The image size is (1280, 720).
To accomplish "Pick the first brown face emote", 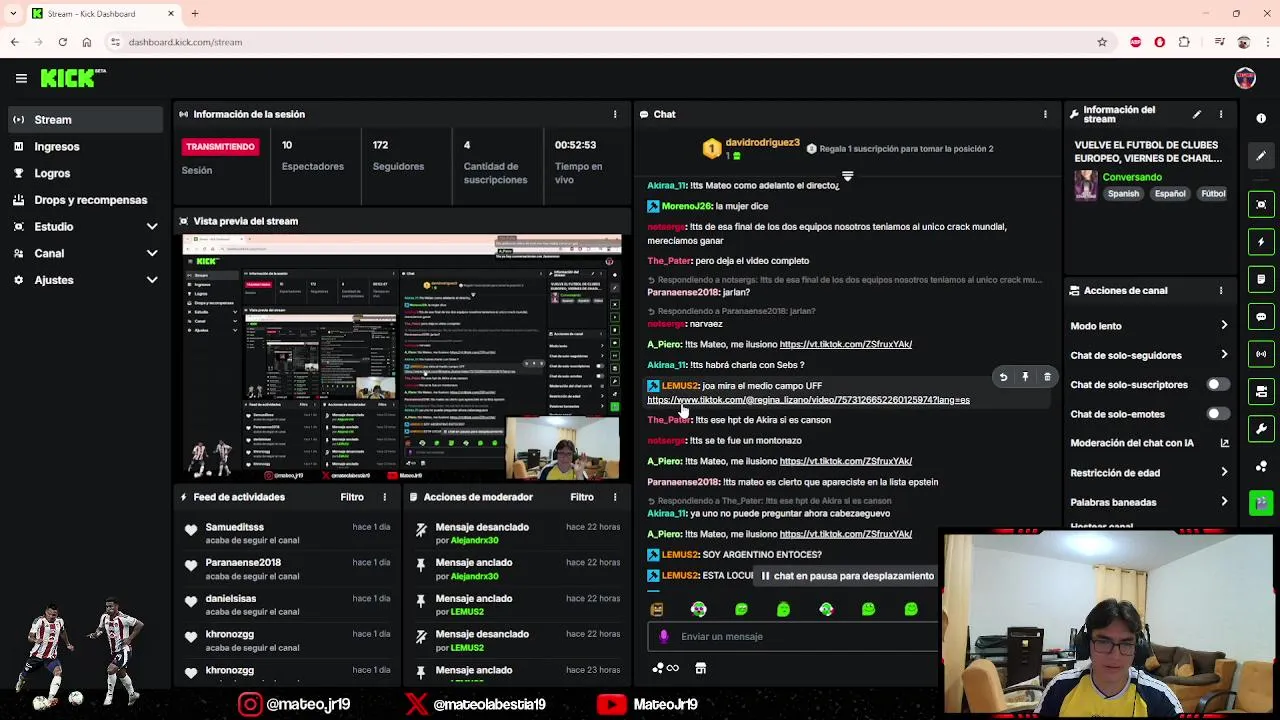I will (656, 609).
